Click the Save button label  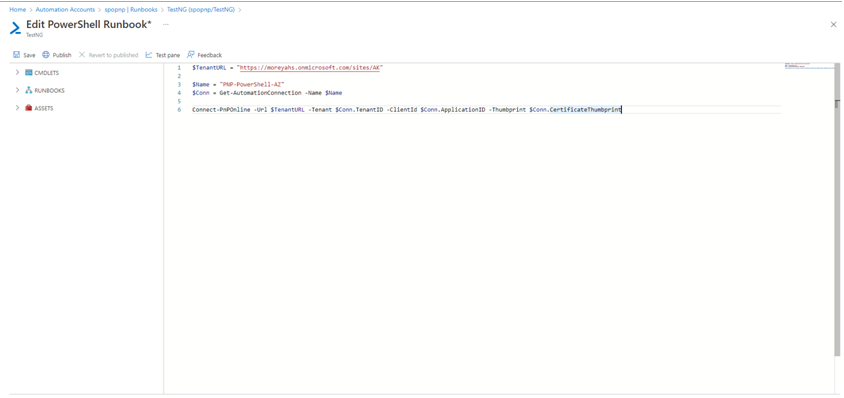tap(29, 55)
